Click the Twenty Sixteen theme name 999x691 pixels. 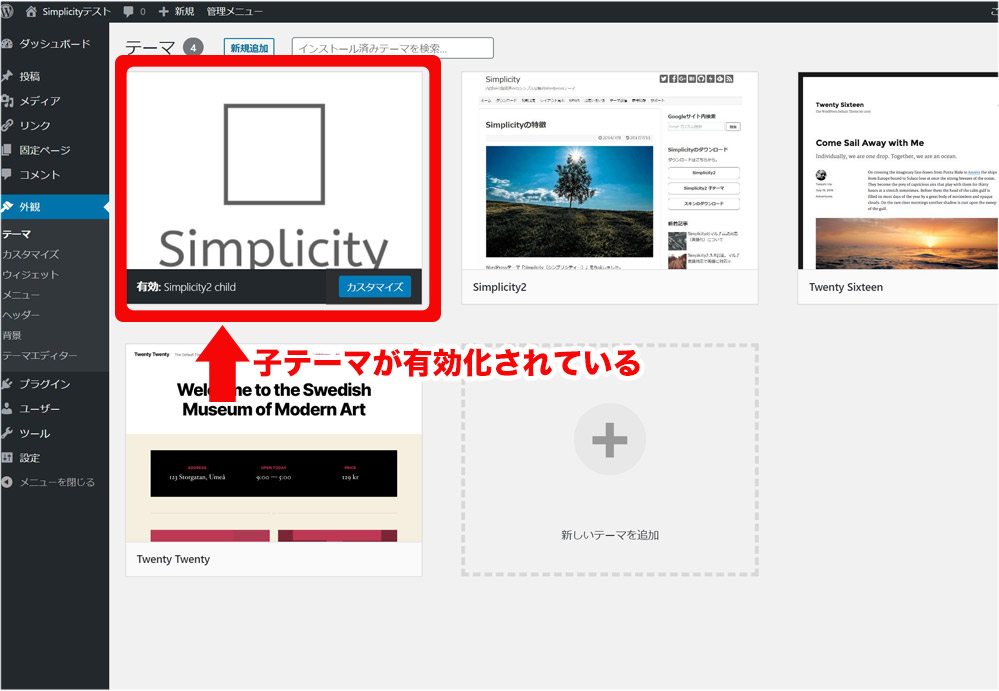pyautogui.click(x=846, y=287)
